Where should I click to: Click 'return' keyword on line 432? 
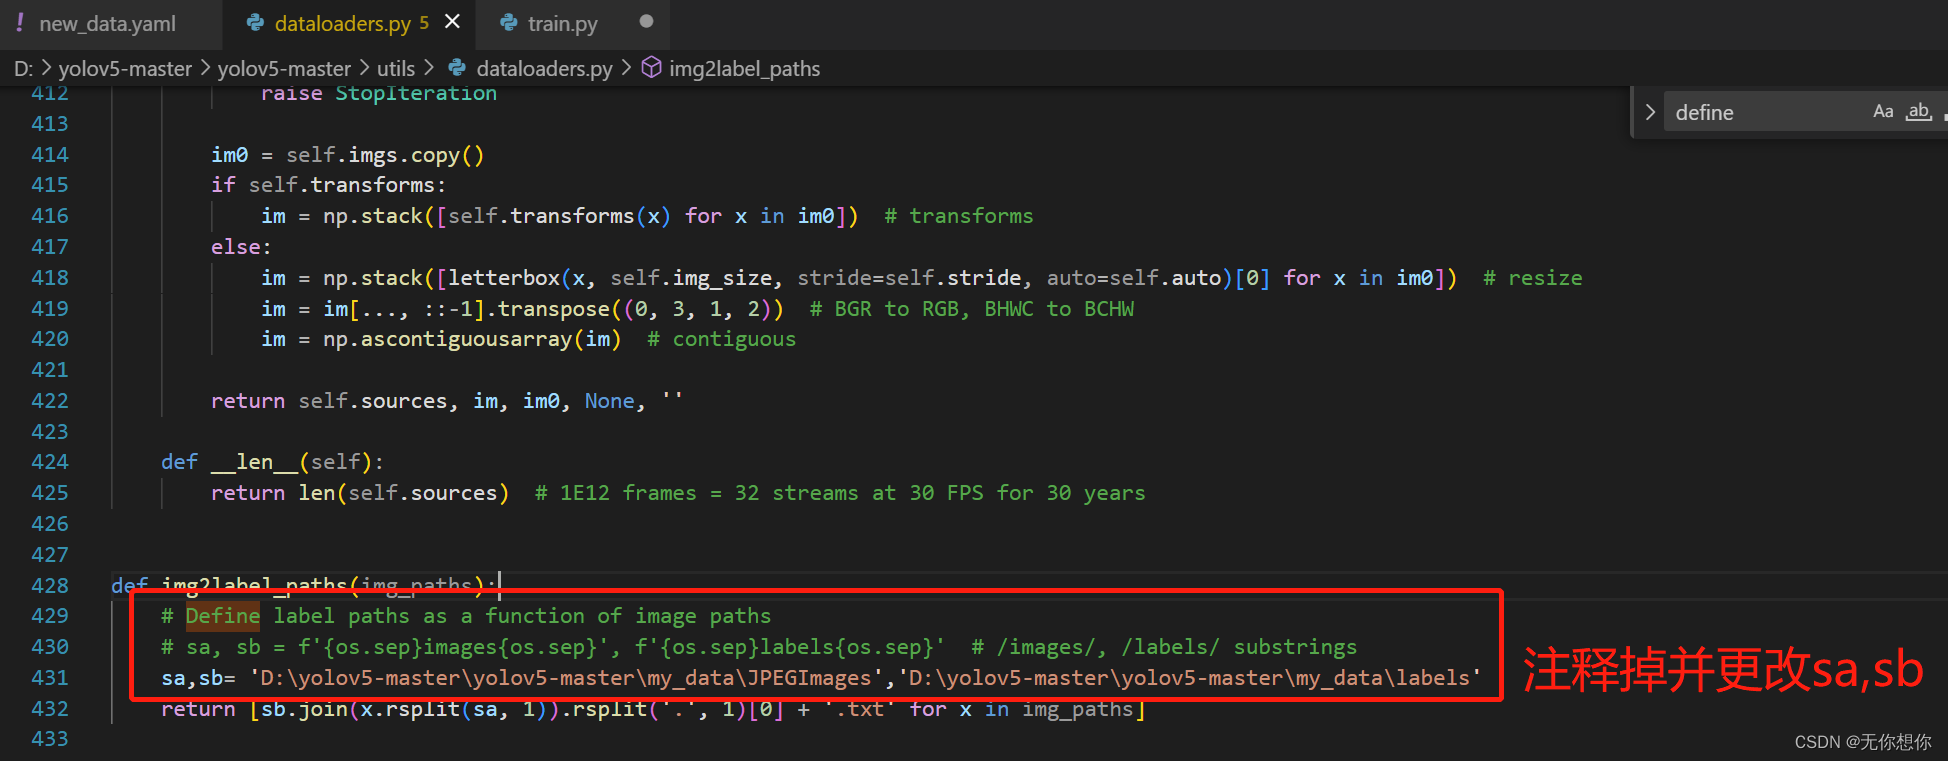pos(198,709)
